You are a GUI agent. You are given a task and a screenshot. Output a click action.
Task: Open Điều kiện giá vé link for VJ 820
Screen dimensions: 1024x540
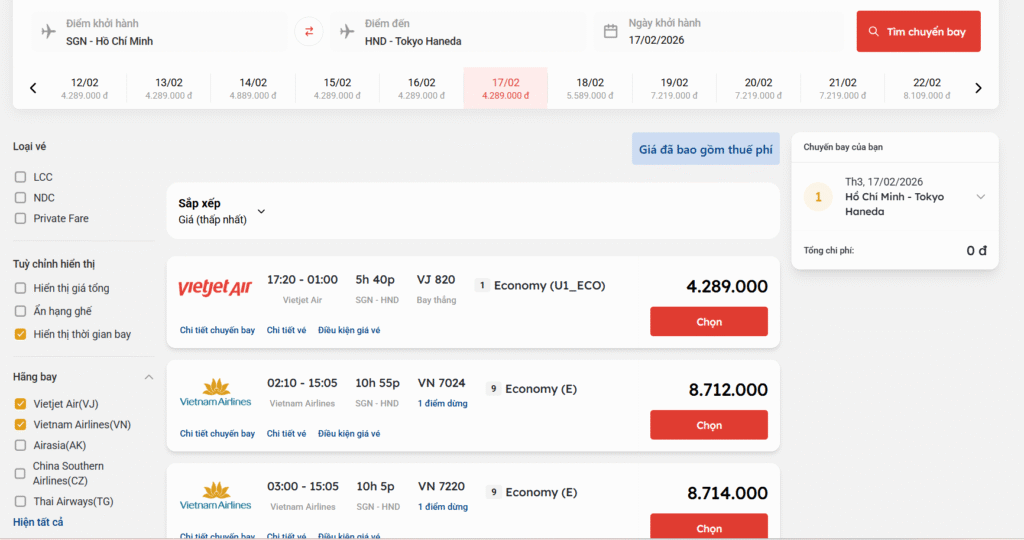(349, 330)
